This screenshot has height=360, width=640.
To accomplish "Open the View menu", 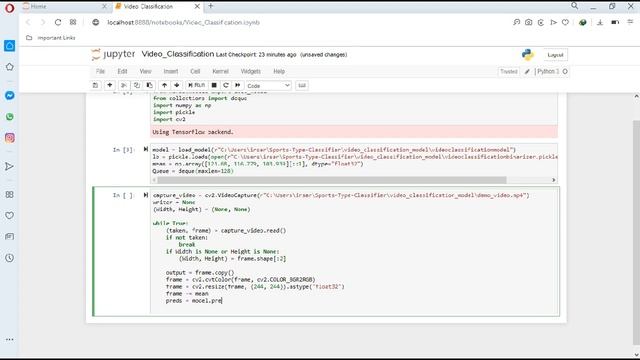I will pos(145,71).
